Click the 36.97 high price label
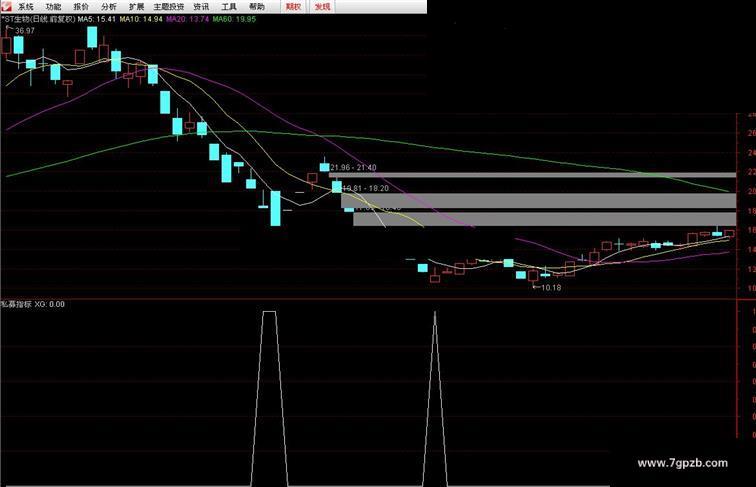Image resolution: width=756 pixels, height=487 pixels. (x=25, y=31)
